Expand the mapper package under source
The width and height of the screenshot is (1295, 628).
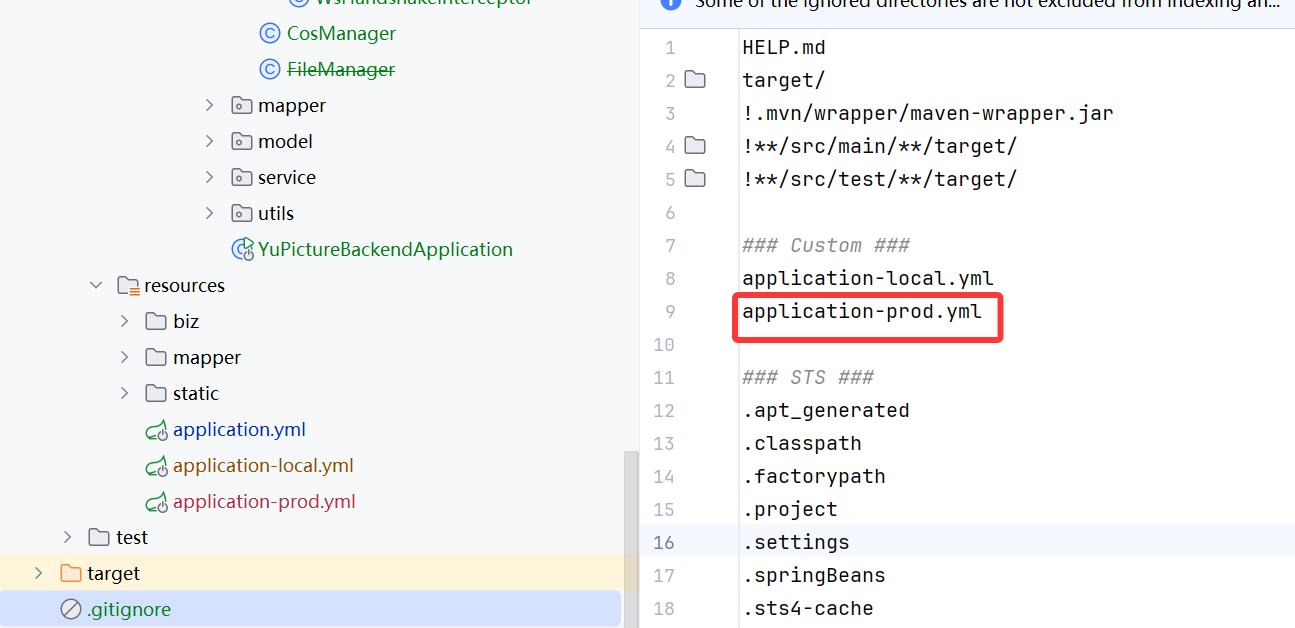click(x=209, y=106)
